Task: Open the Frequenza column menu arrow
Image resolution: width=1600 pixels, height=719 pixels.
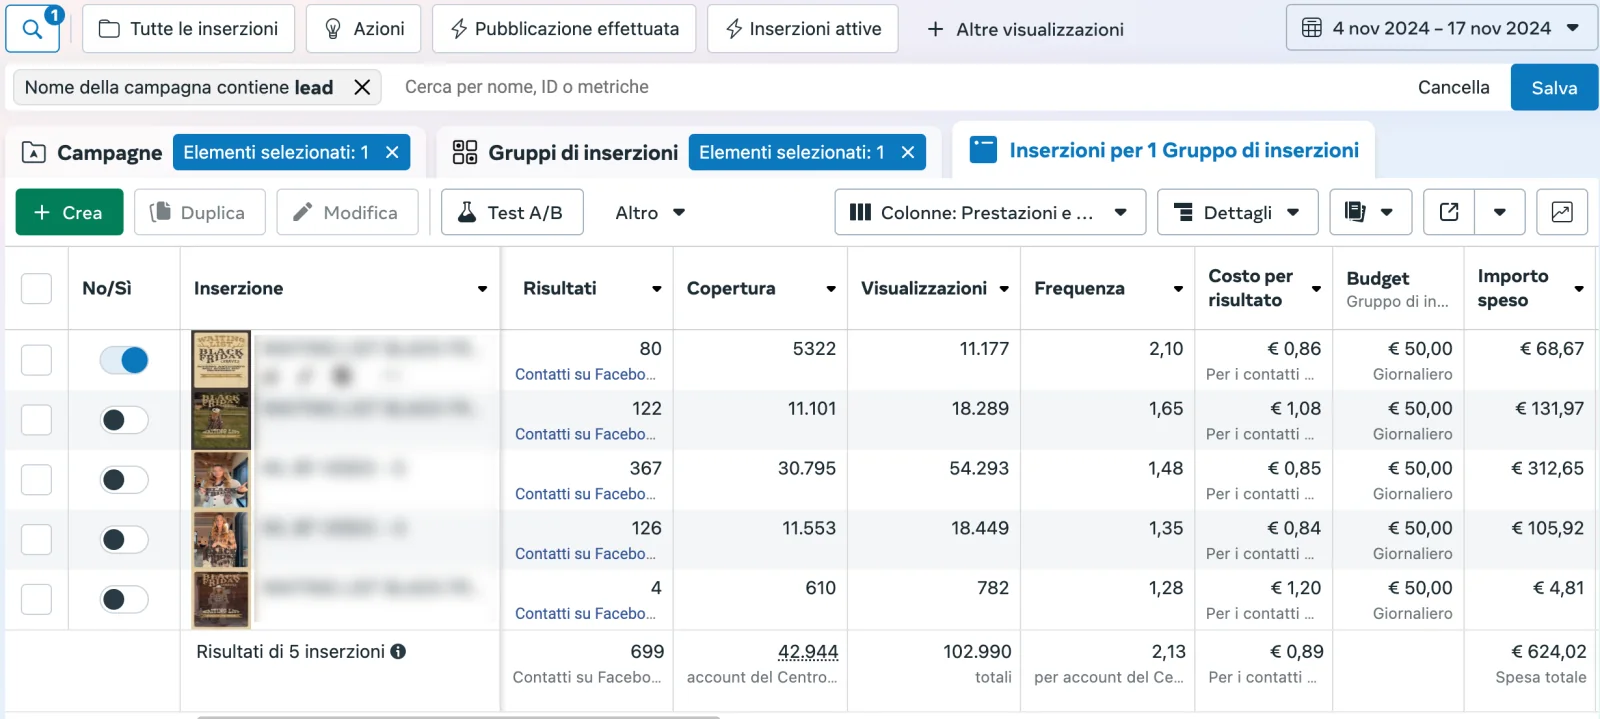Action: pos(1178,289)
